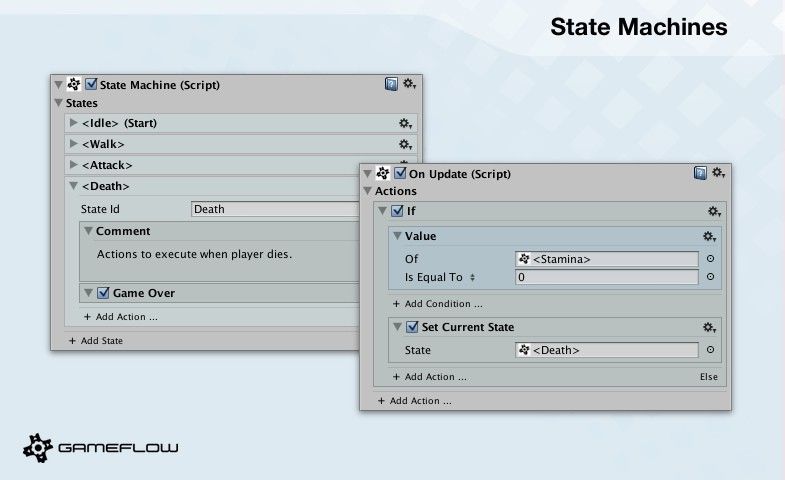Expand the Idle (Start) state
Viewport: 785px width, 480px height.
(x=74, y=123)
